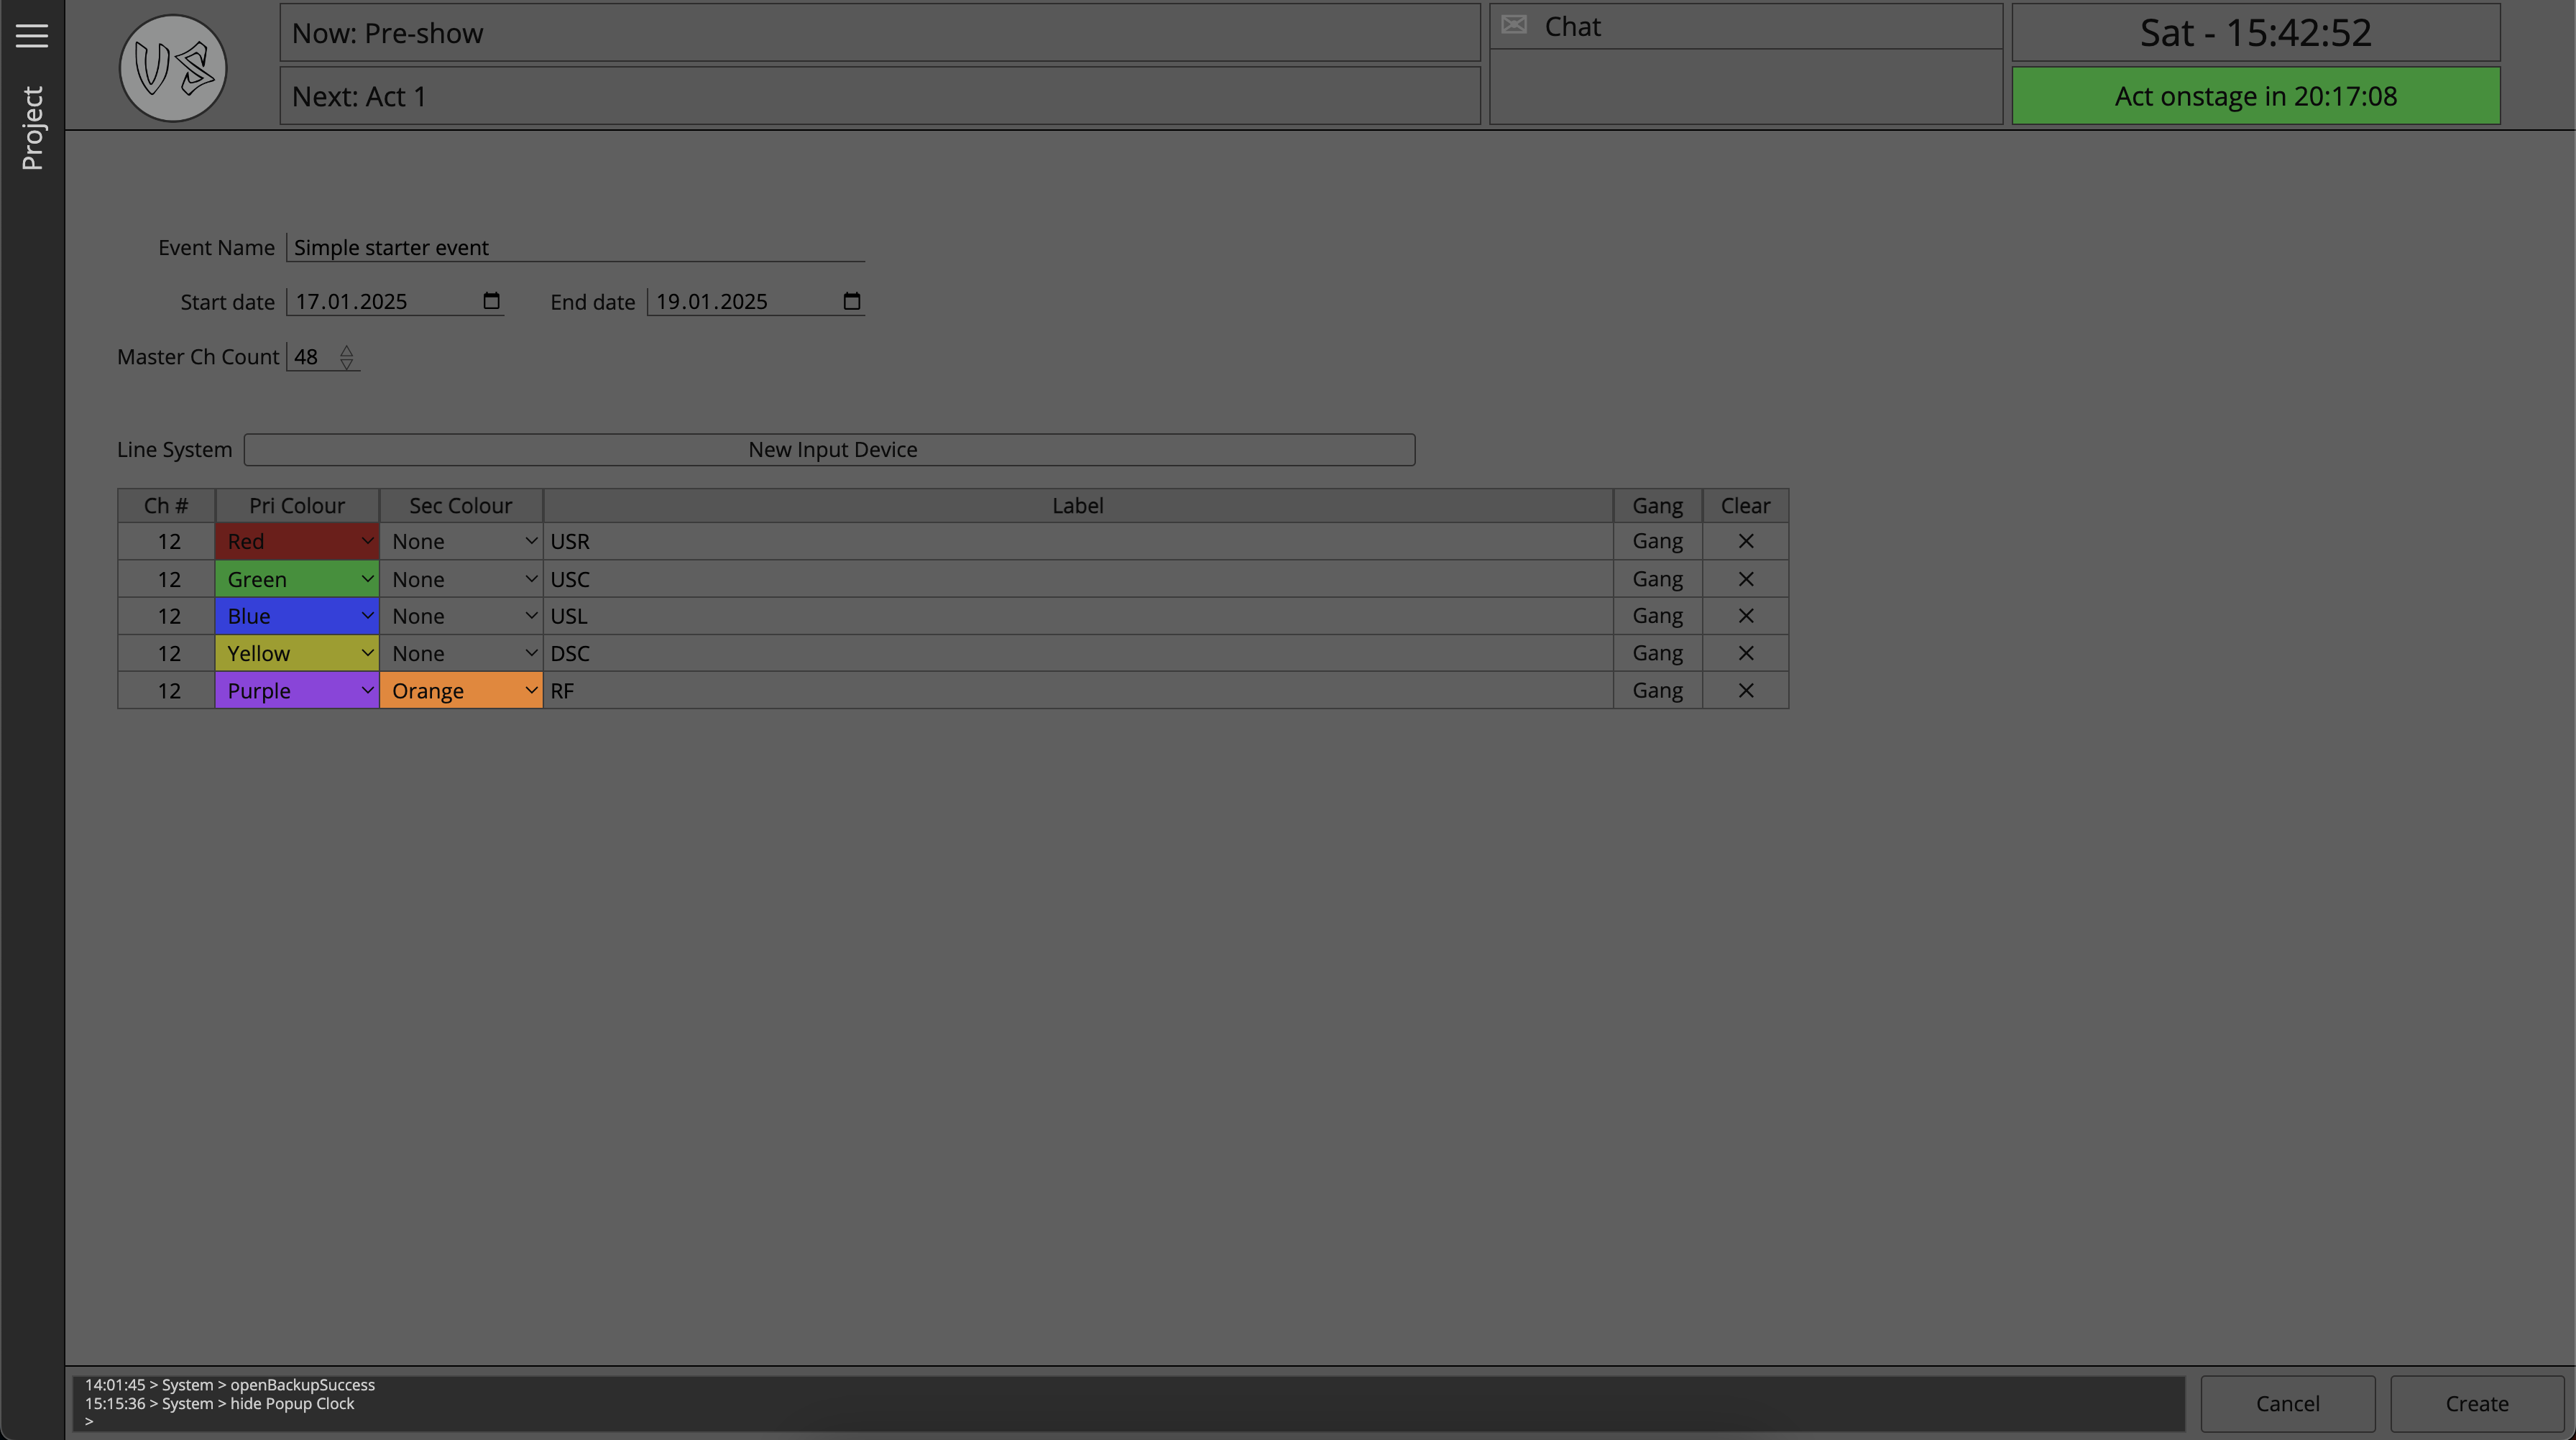Click the Cancel button
This screenshot has height=1440, width=2576.
pyautogui.click(x=2288, y=1403)
